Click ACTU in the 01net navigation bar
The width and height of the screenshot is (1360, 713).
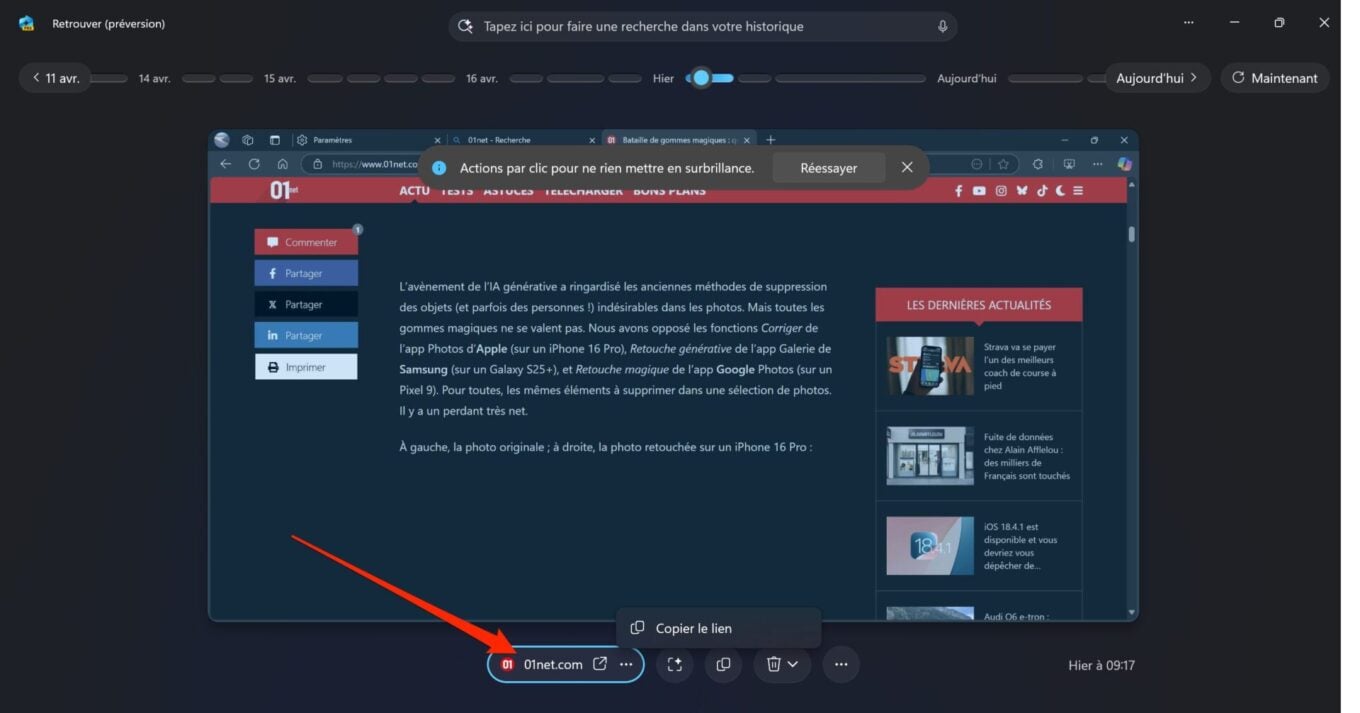414,191
